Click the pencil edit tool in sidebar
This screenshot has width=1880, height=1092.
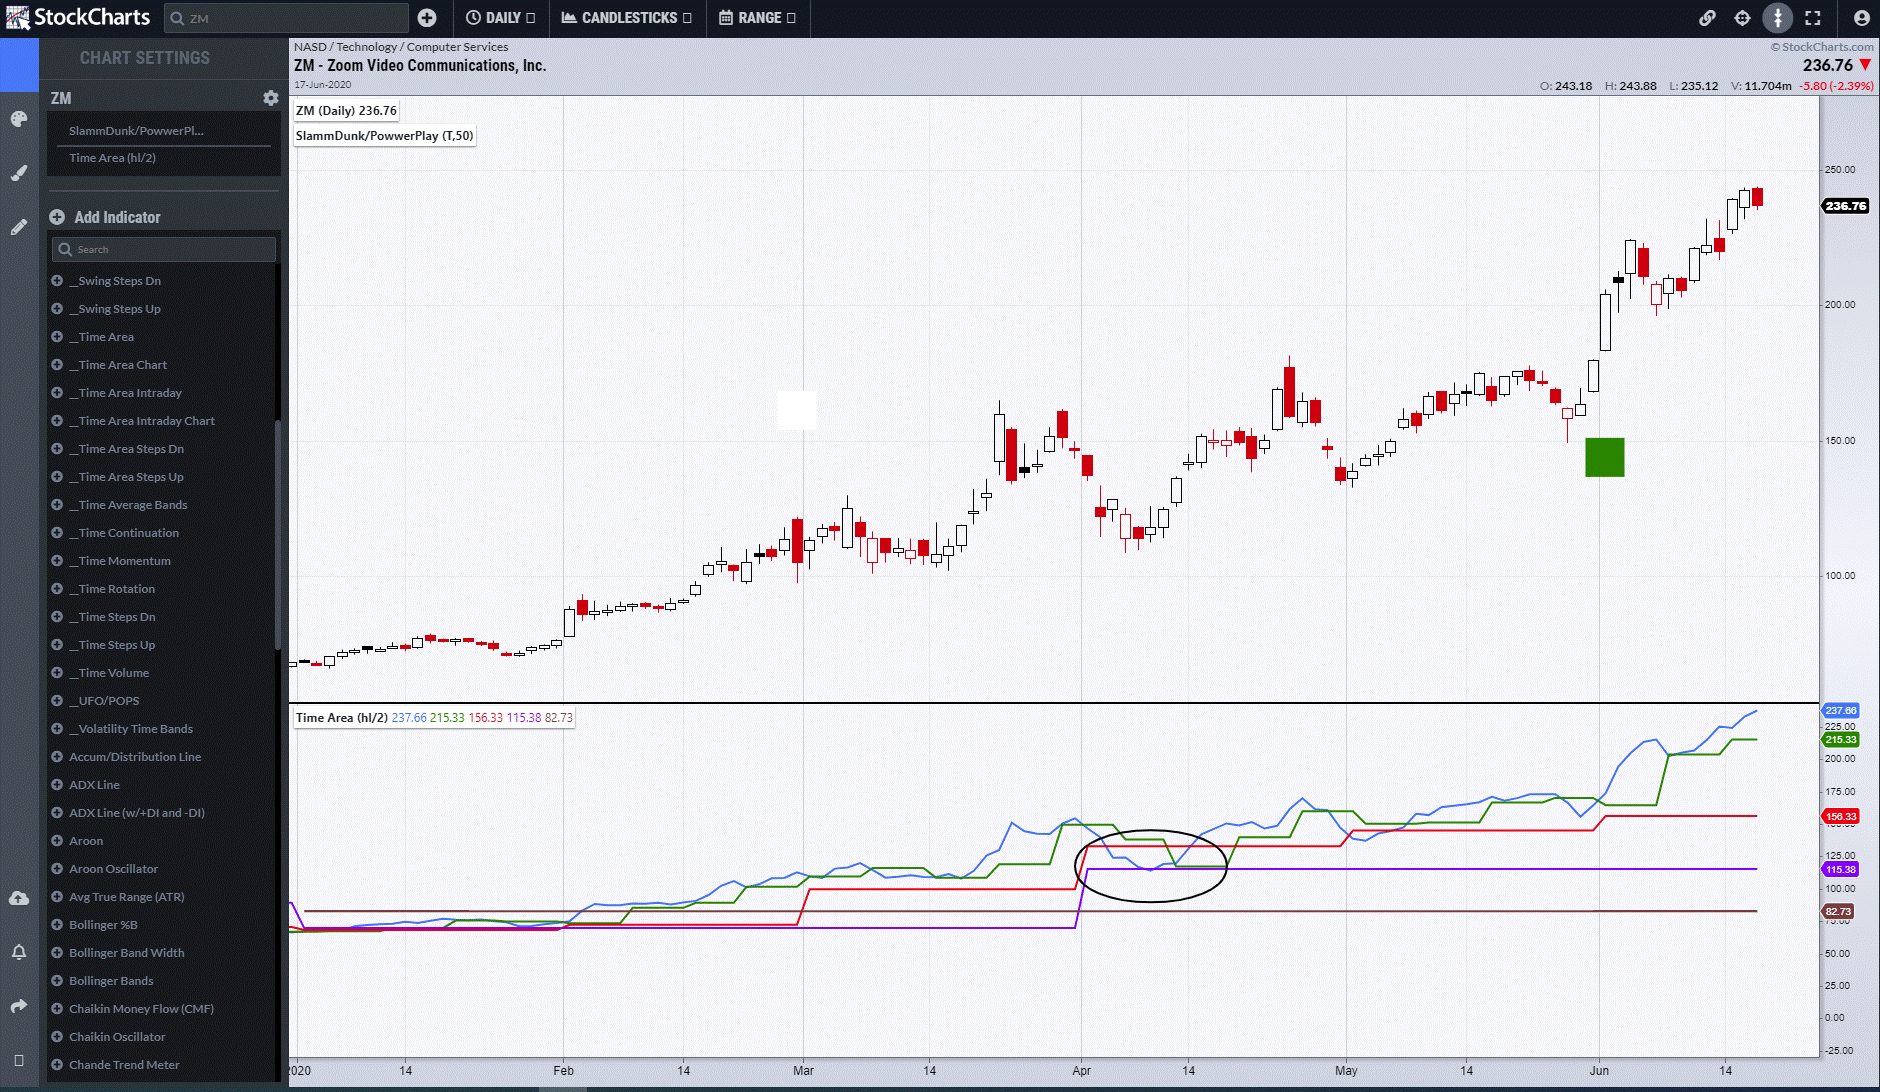pyautogui.click(x=19, y=227)
